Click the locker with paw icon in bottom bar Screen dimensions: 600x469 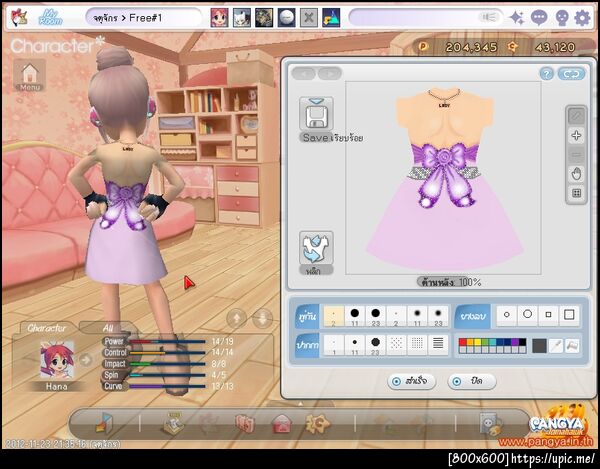491,424
